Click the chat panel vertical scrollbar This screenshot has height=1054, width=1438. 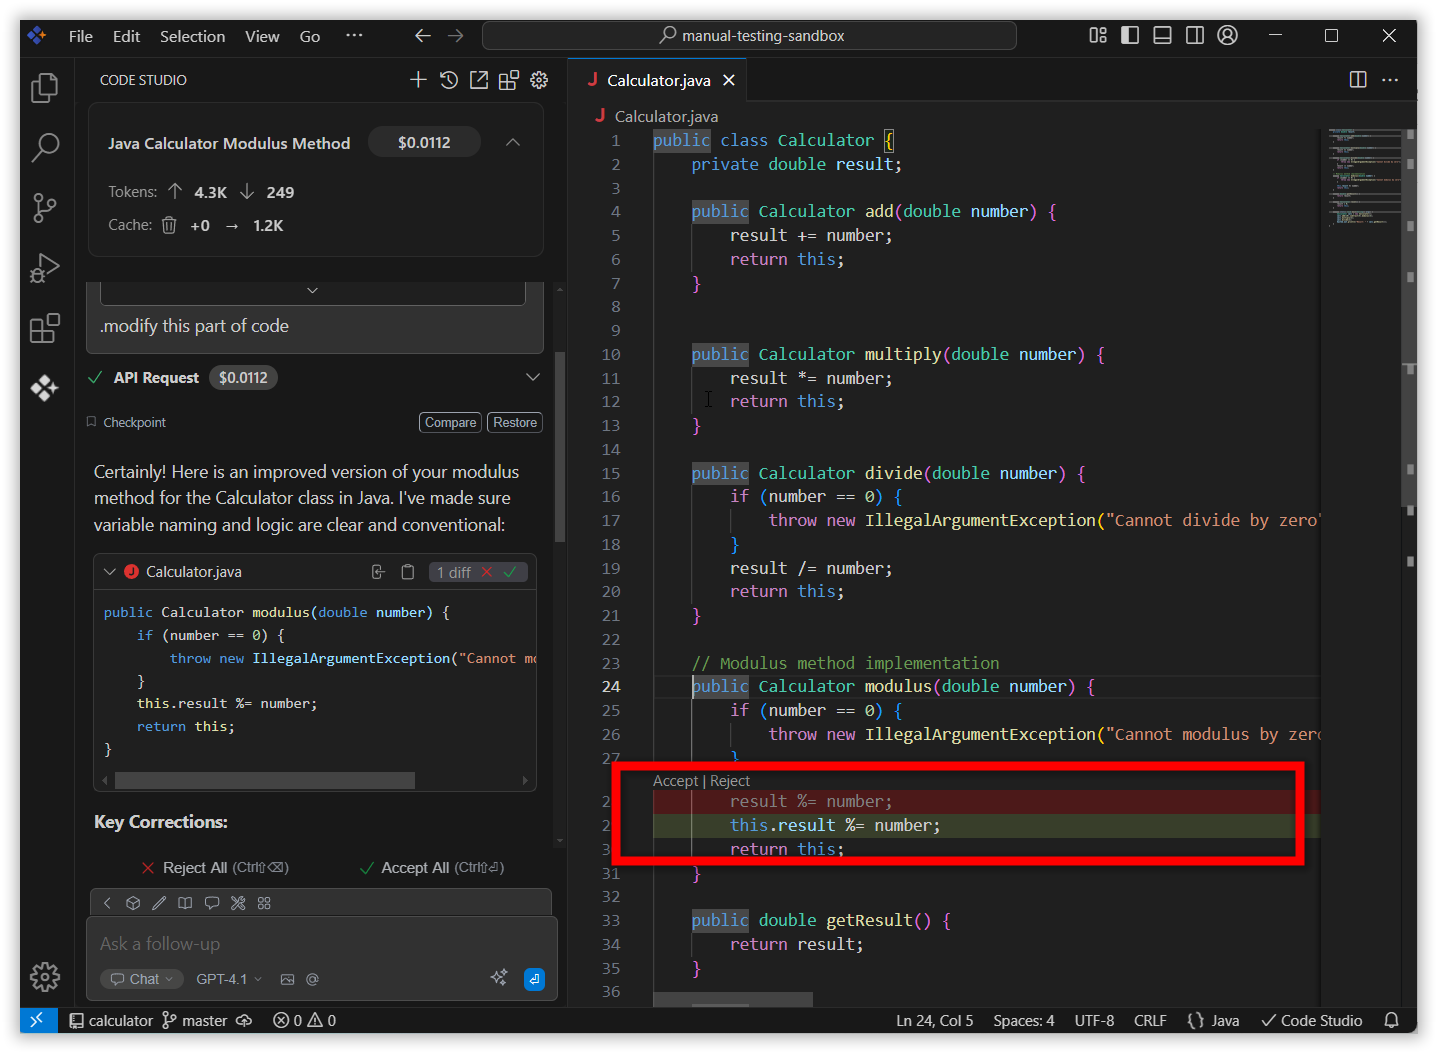[x=560, y=446]
